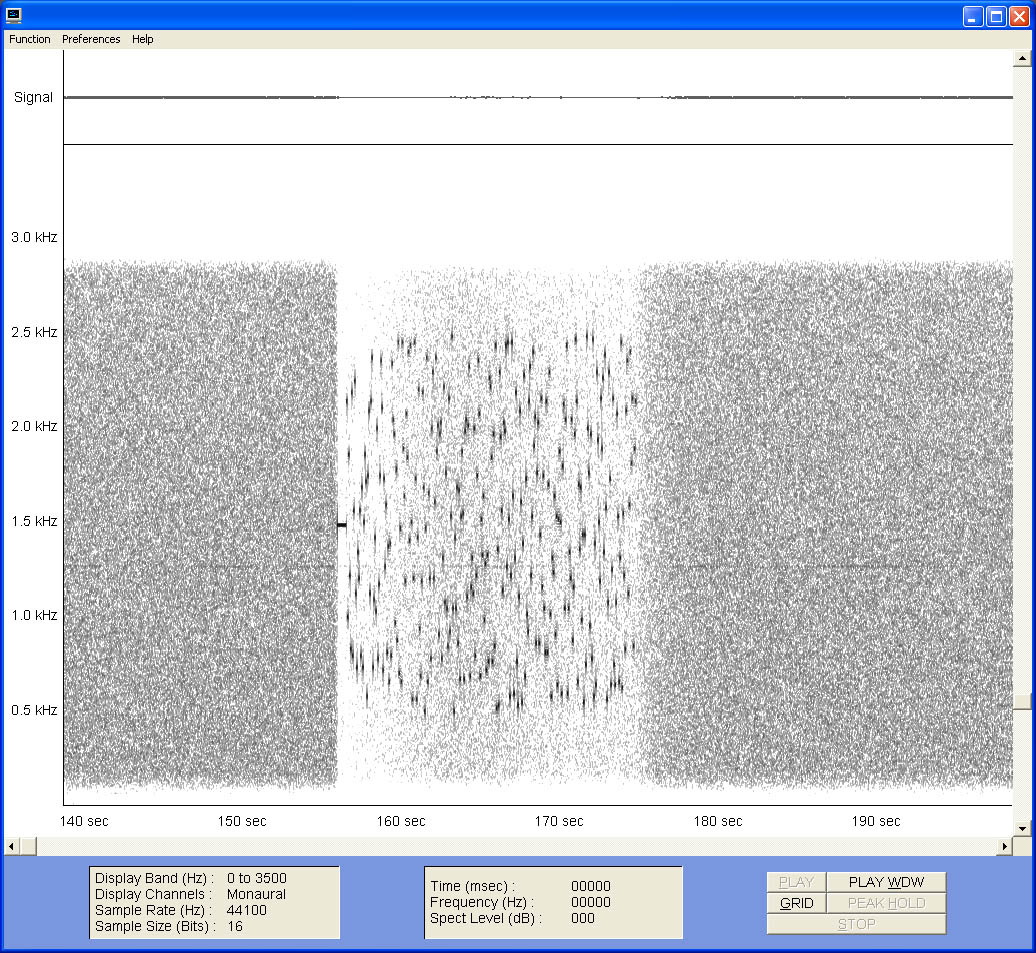The width and height of the screenshot is (1036, 953).
Task: Click the horizontal scrollbar left arrow
Action: point(12,846)
